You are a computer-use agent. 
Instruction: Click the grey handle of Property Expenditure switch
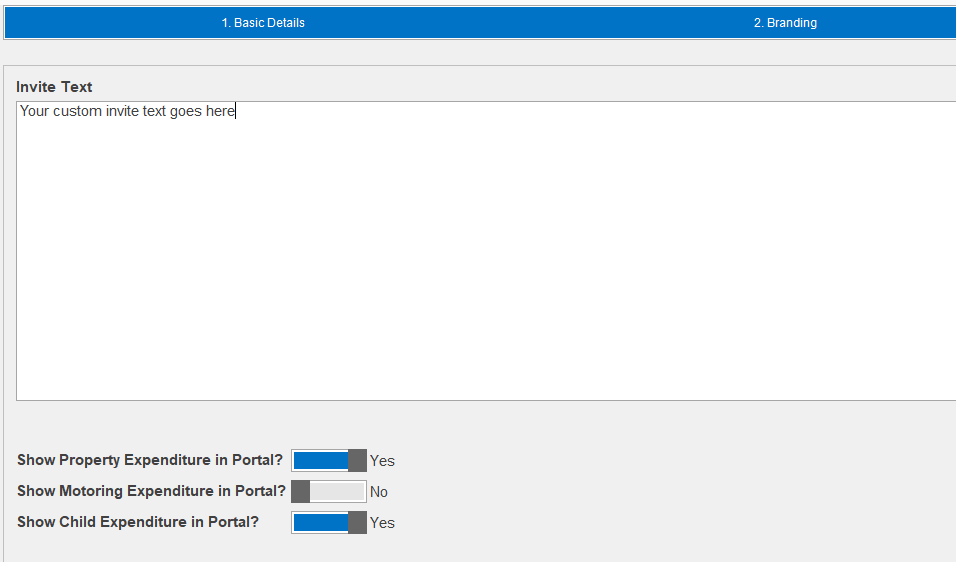tap(357, 460)
